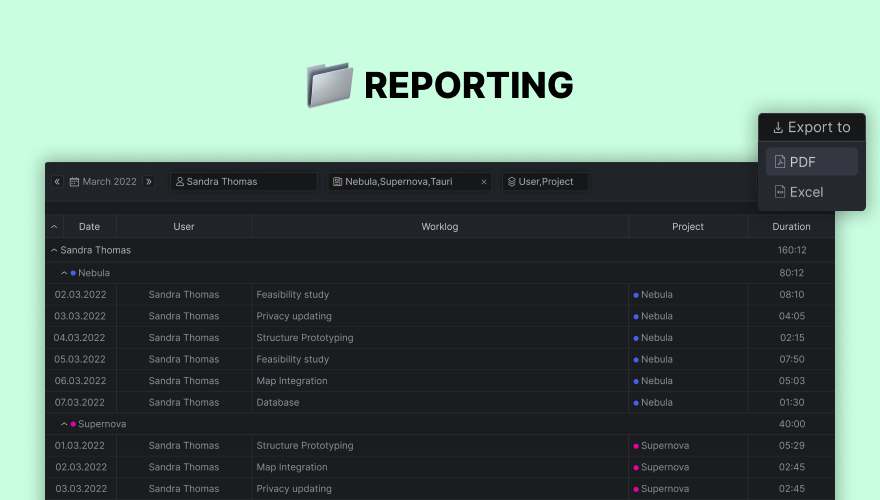The image size is (880, 500).
Task: Click the Excel file icon
Action: pos(780,192)
